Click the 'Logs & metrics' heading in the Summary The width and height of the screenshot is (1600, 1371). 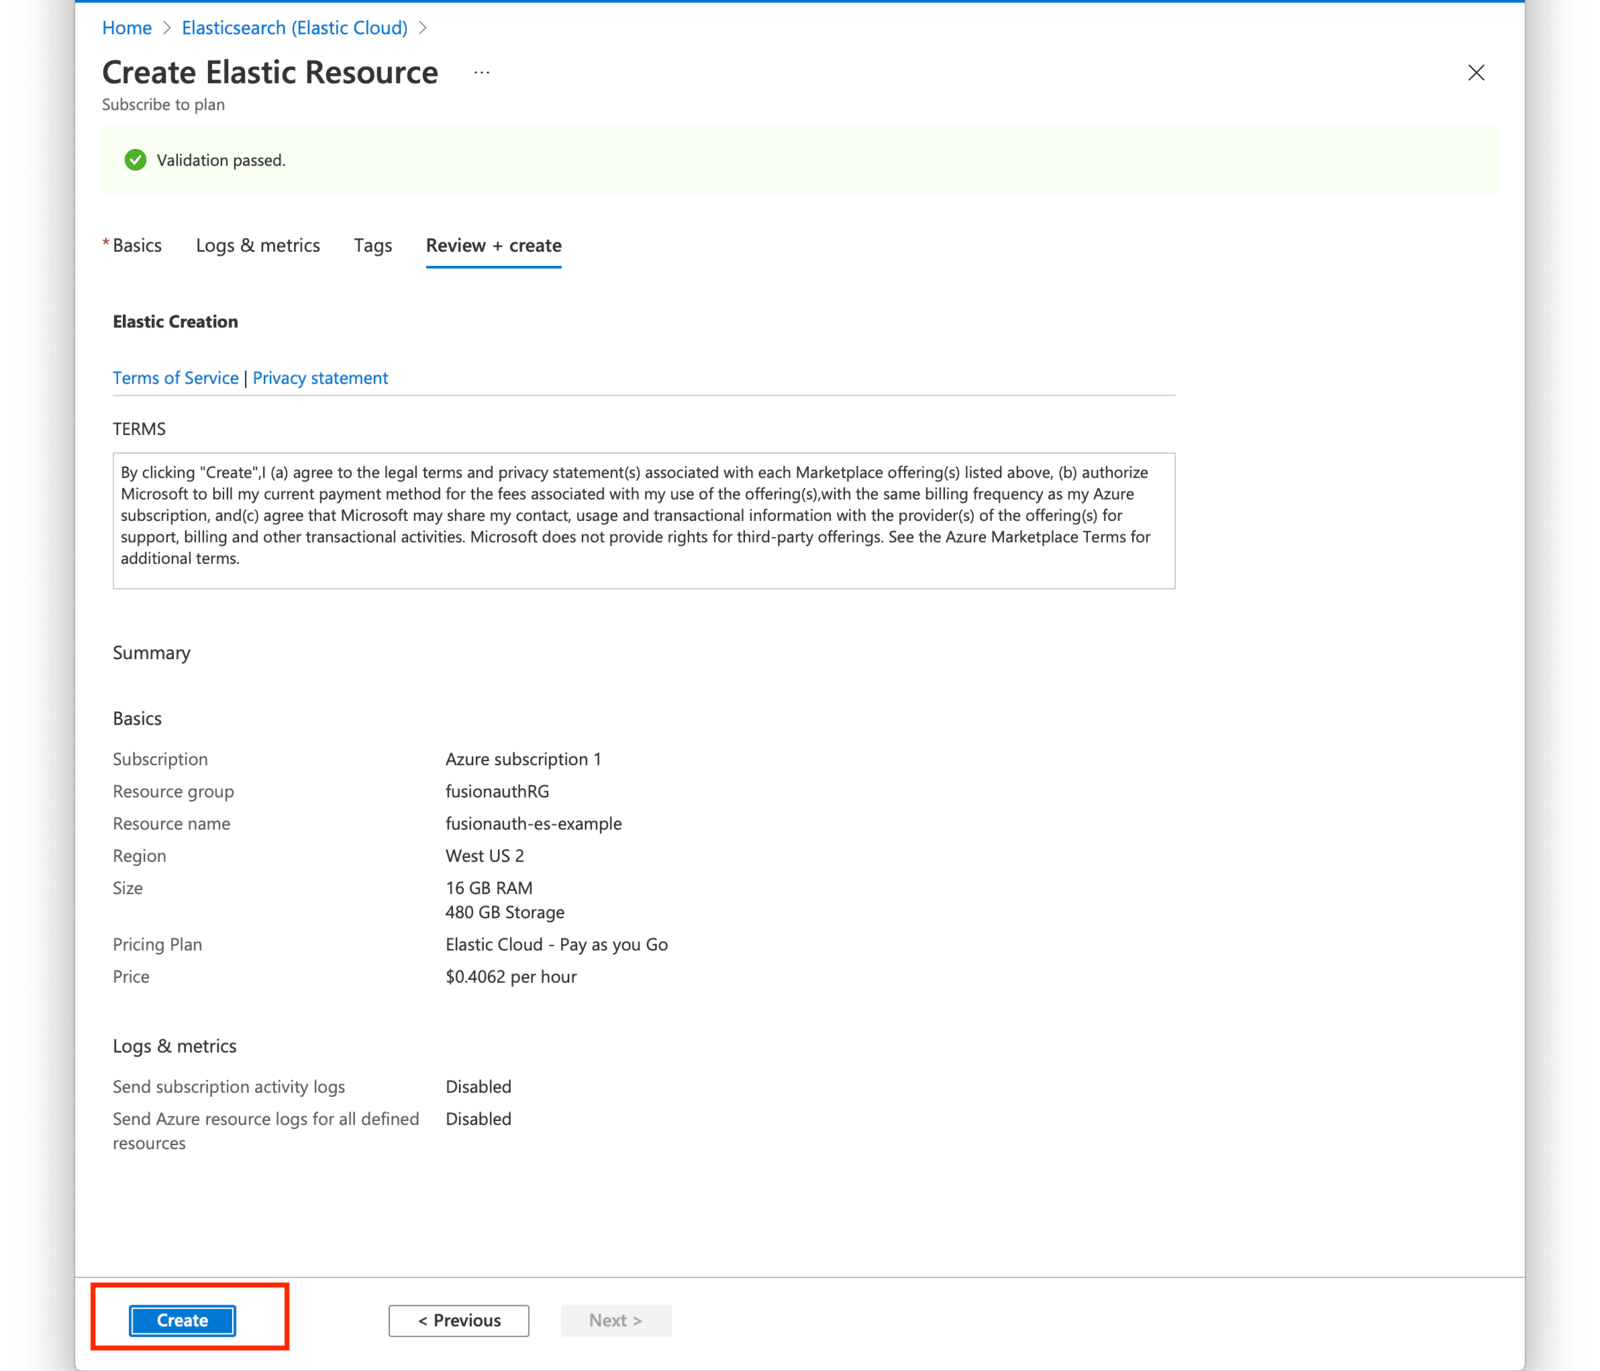click(175, 1046)
